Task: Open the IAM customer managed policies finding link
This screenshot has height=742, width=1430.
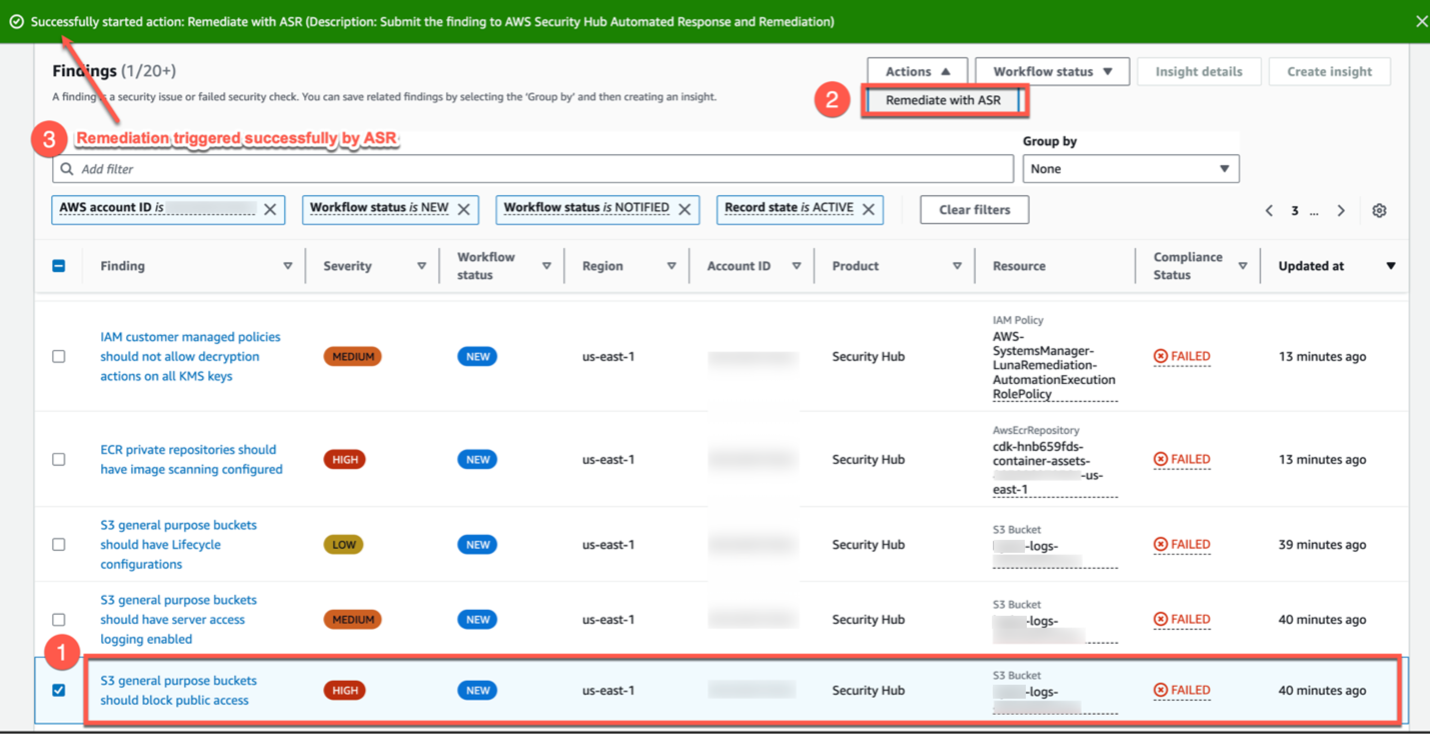Action: coord(190,356)
